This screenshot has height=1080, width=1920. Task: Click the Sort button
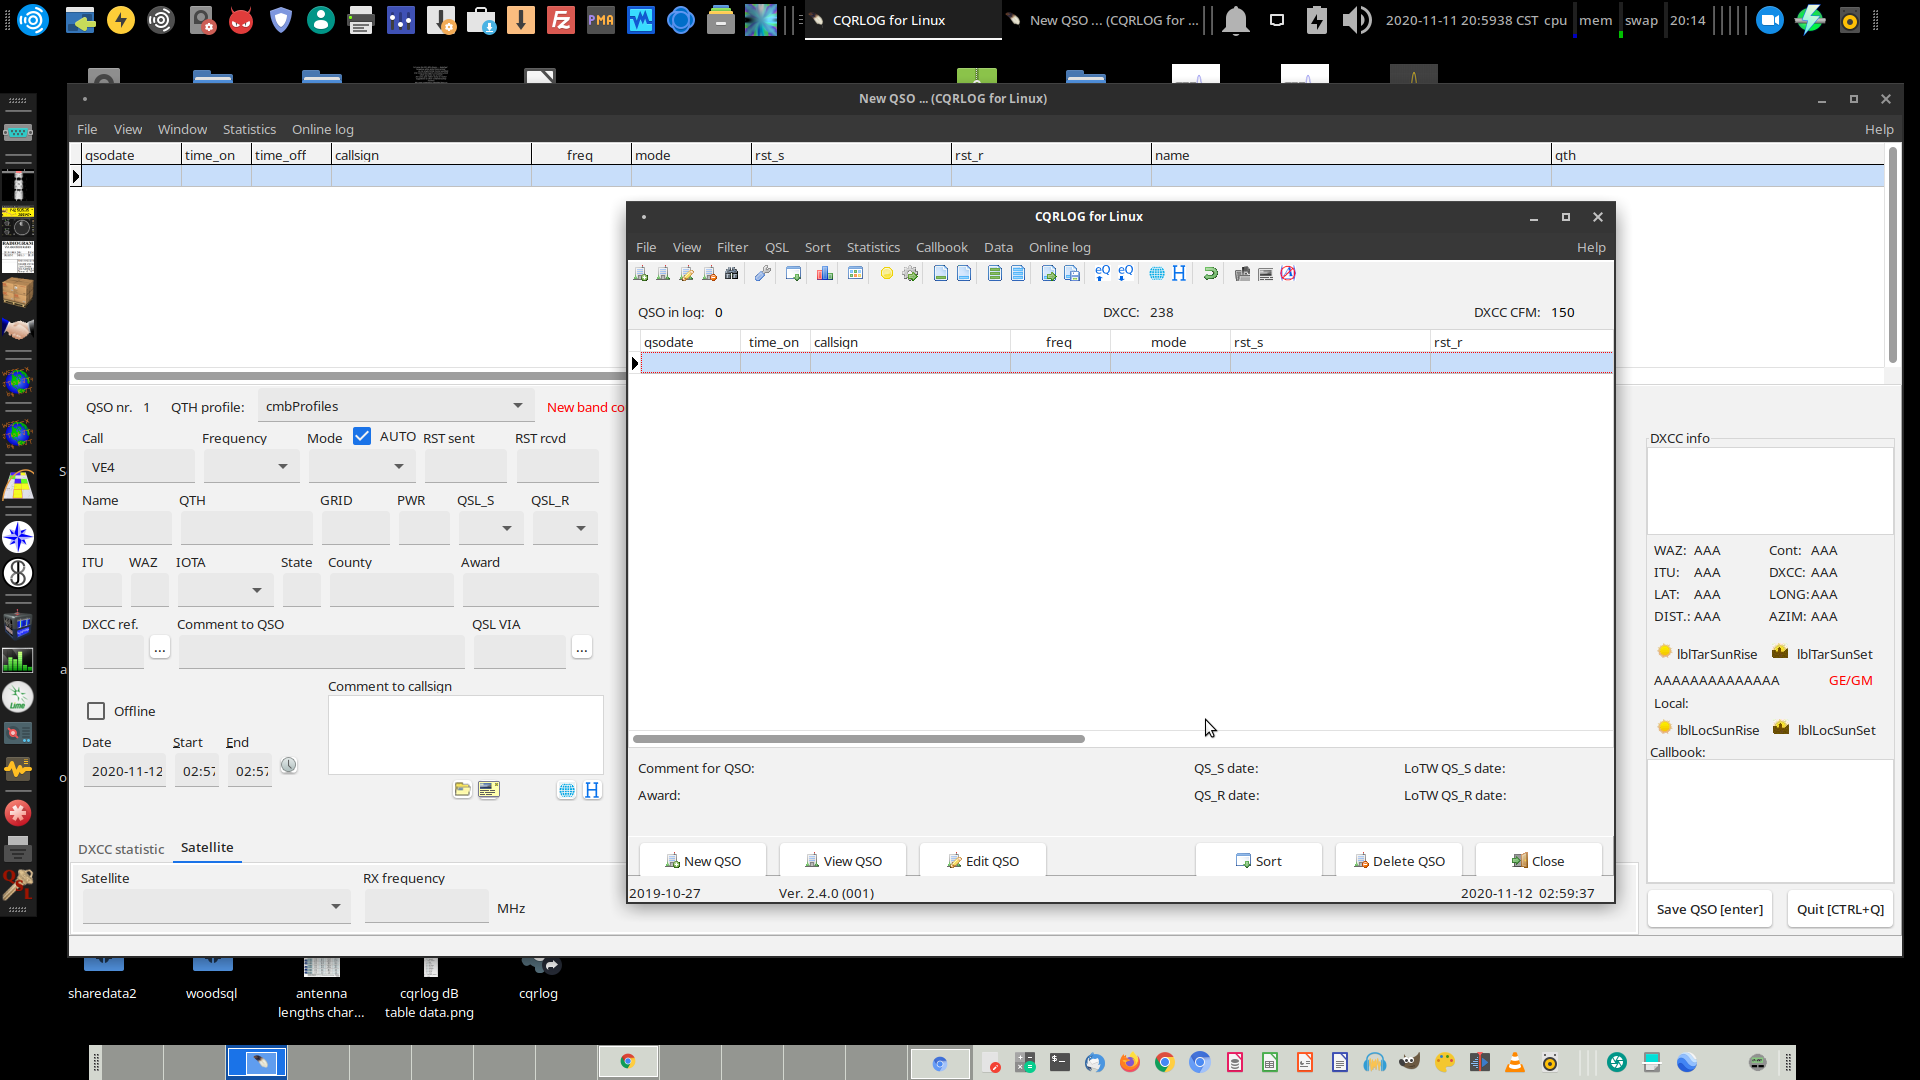click(x=1259, y=861)
